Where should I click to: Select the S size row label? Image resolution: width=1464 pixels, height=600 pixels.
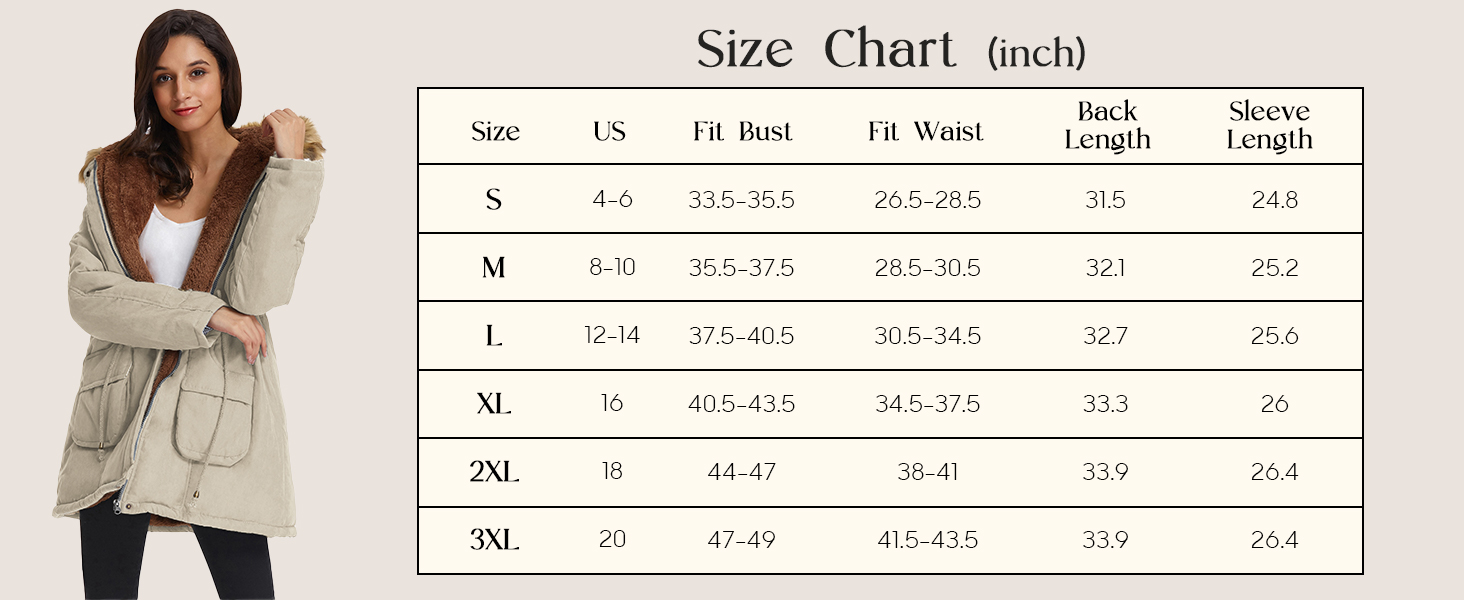point(494,200)
